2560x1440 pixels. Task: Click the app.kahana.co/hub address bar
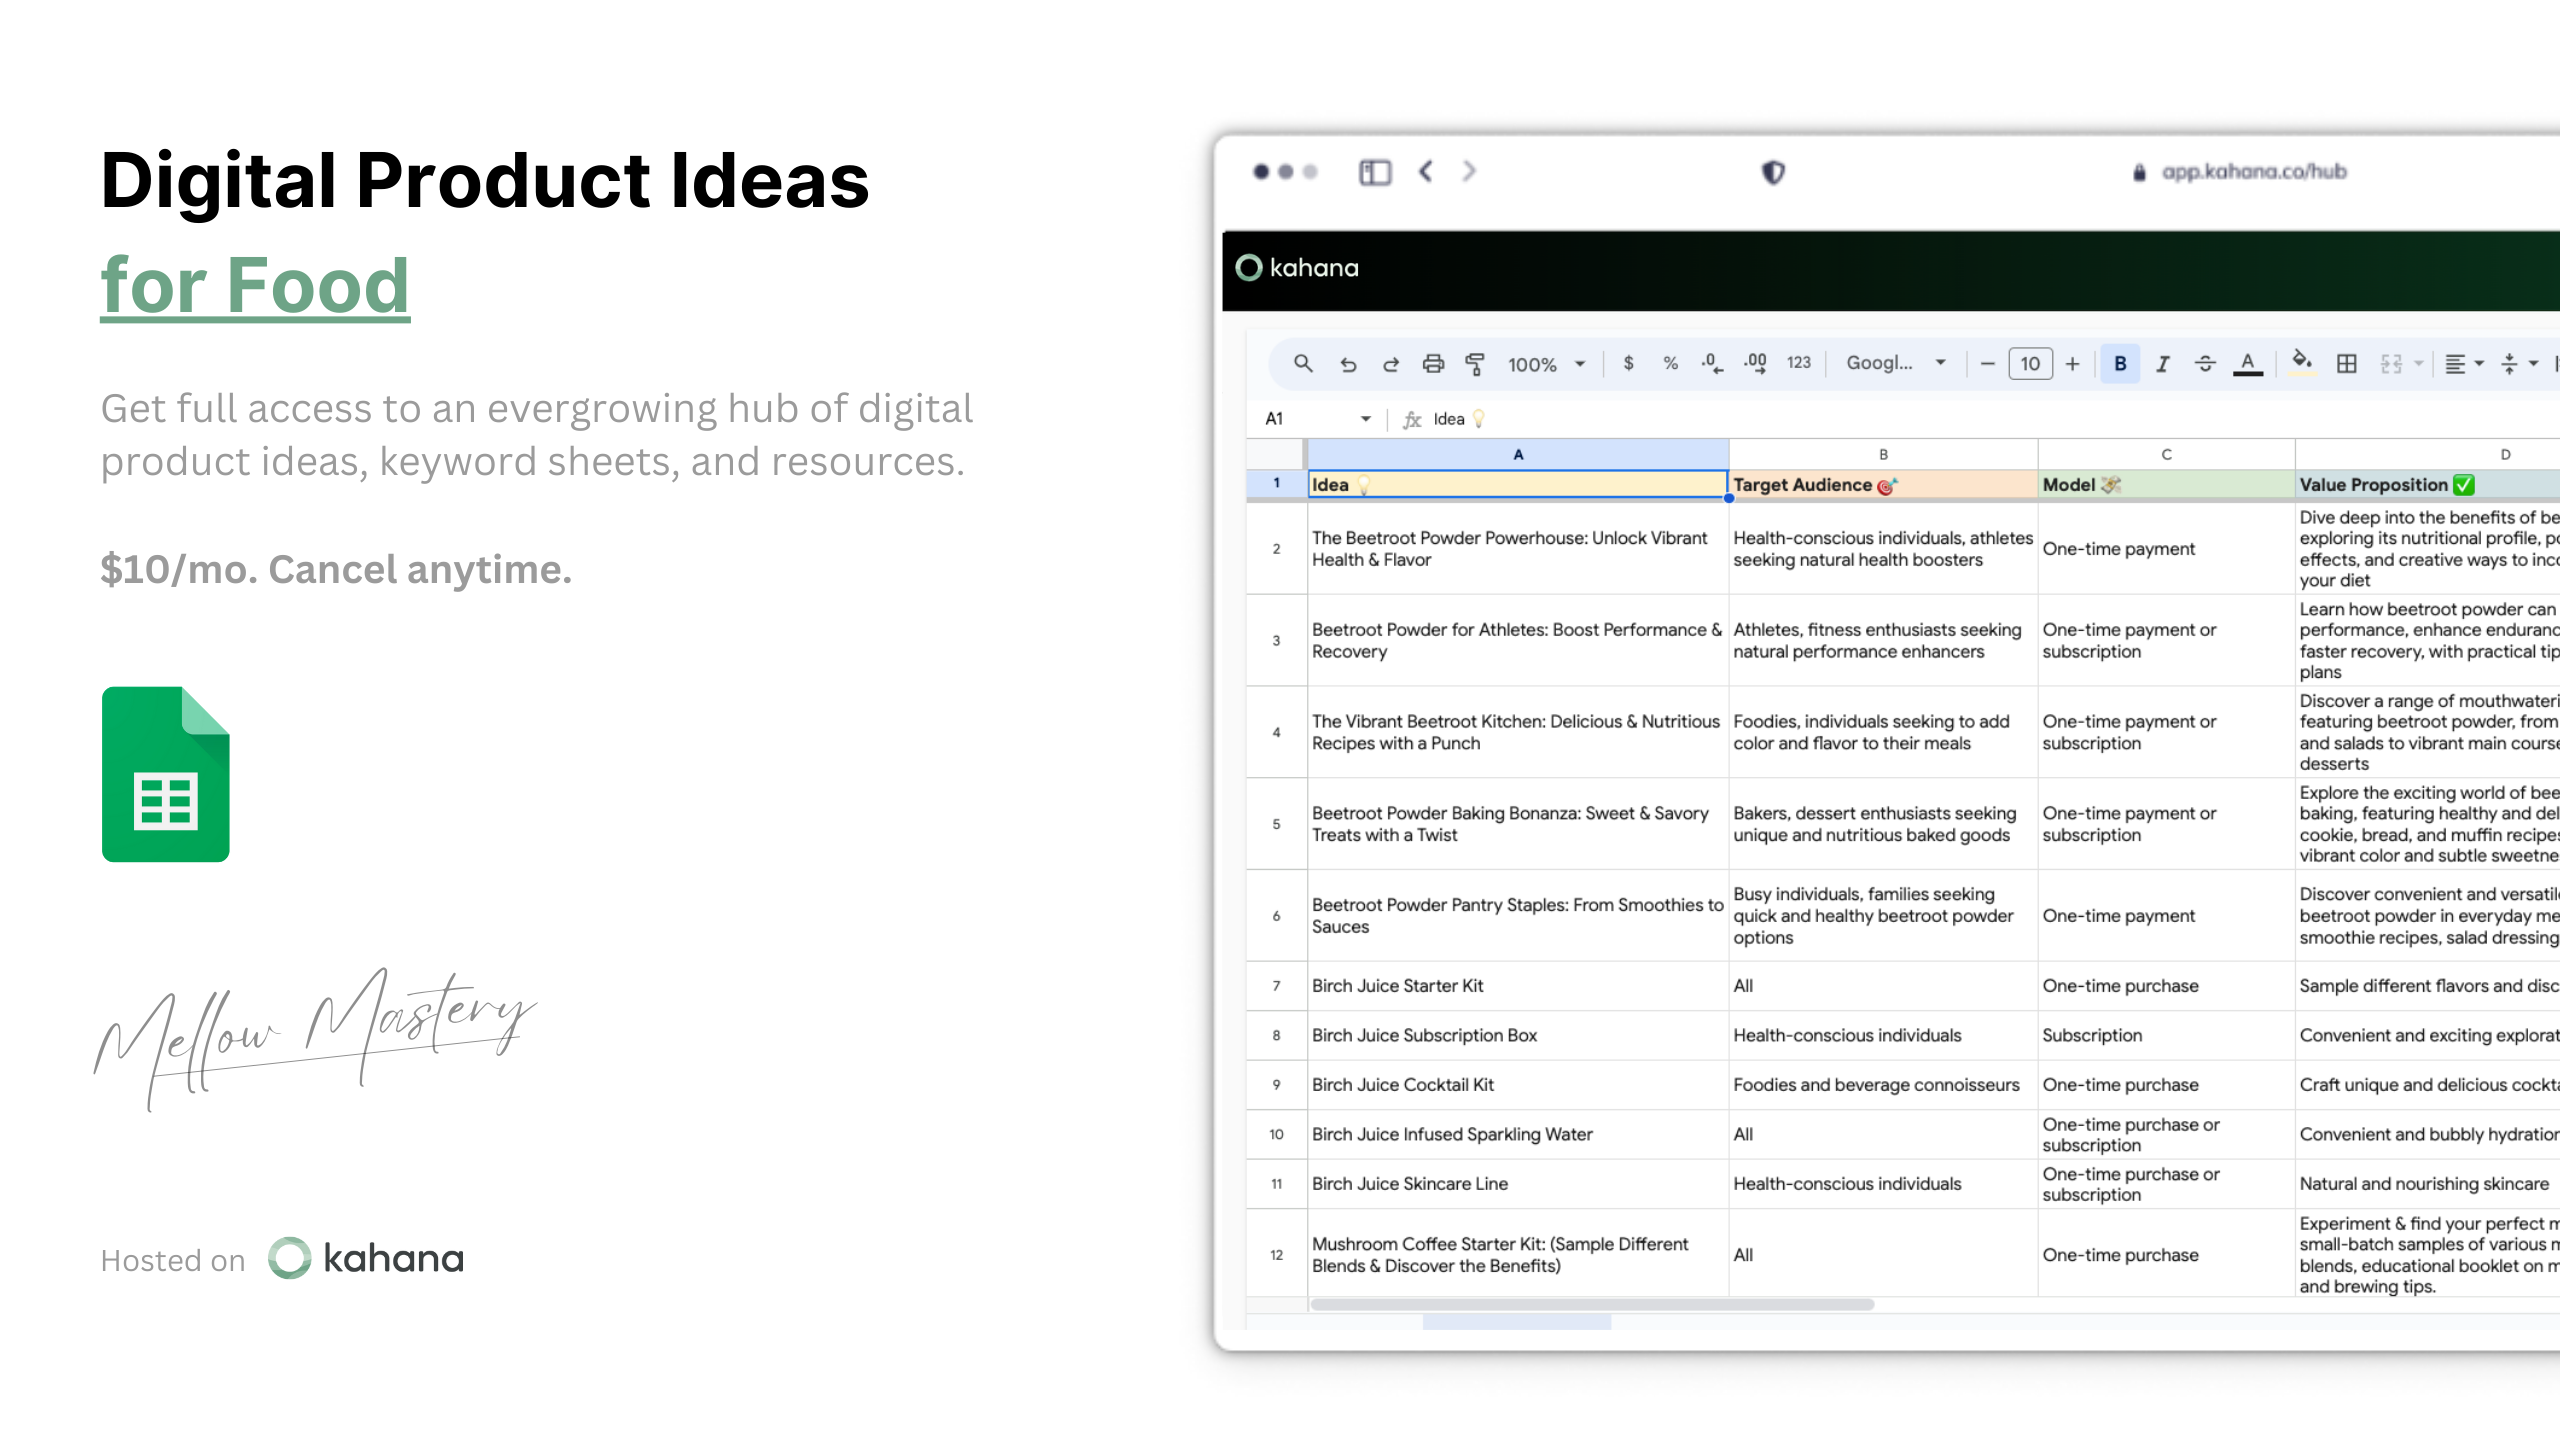click(x=2240, y=172)
